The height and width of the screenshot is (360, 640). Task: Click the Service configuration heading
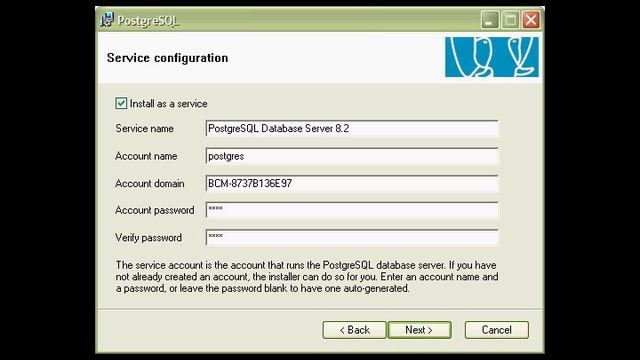167,58
